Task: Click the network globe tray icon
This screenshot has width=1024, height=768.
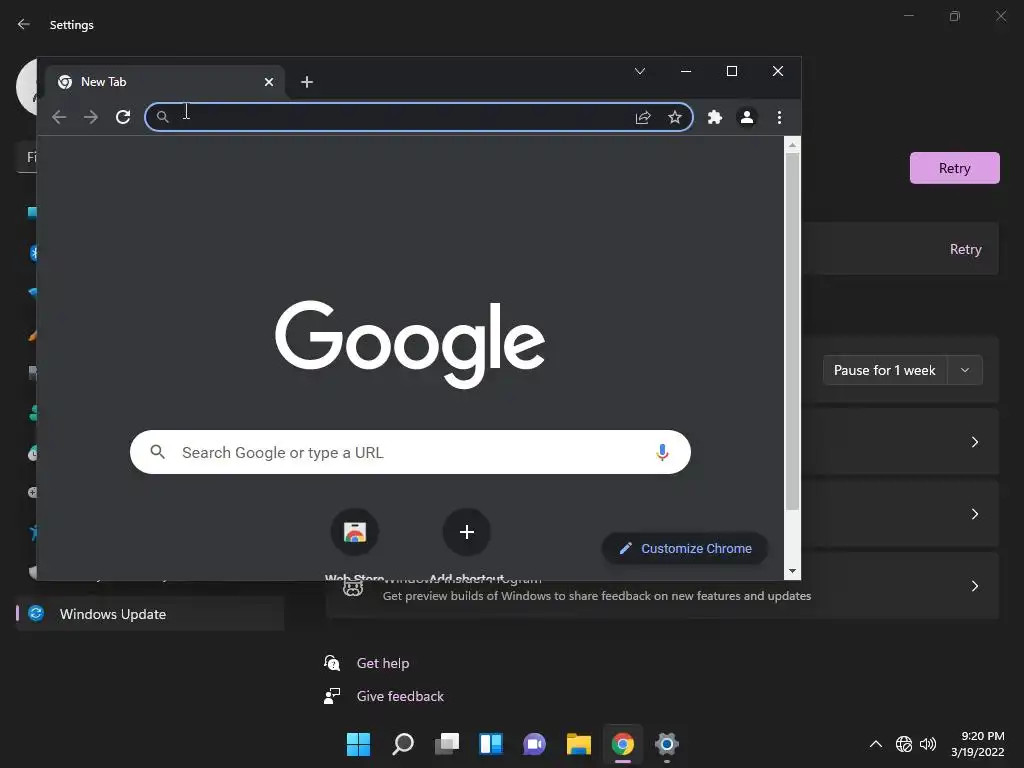Action: (x=904, y=744)
